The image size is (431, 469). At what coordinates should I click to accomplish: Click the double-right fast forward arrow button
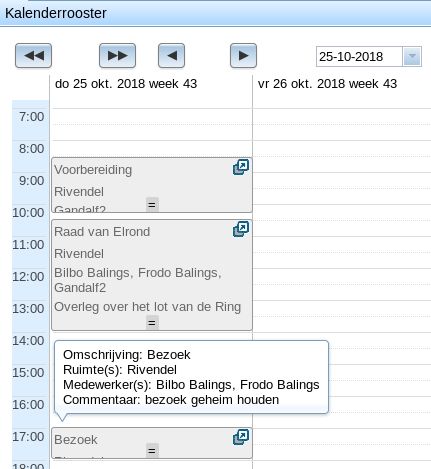[x=117, y=55]
